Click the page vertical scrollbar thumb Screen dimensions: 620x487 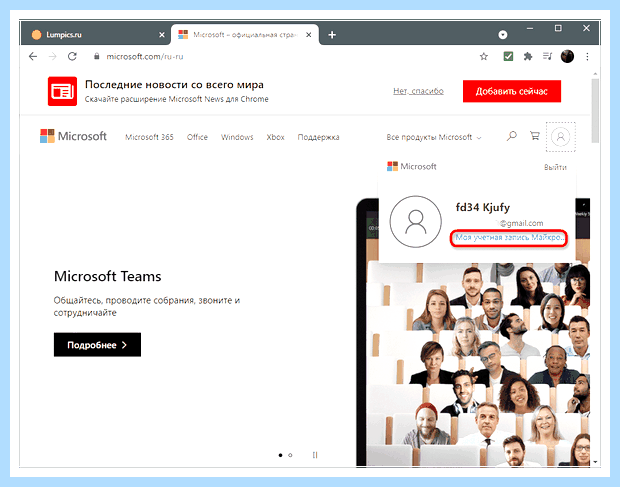coord(595,111)
